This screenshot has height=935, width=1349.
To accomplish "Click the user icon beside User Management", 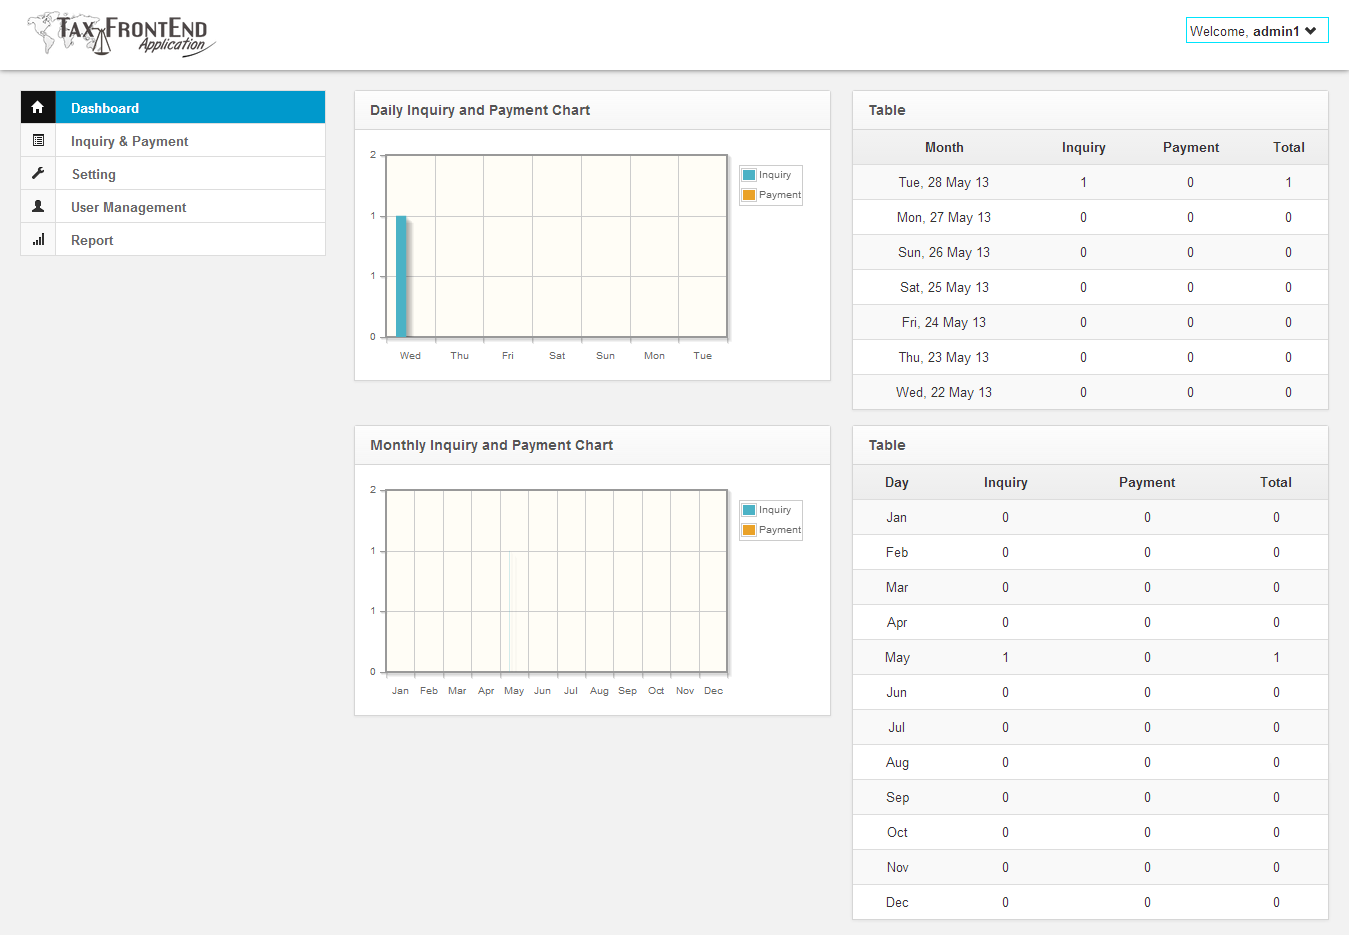I will pyautogui.click(x=38, y=207).
